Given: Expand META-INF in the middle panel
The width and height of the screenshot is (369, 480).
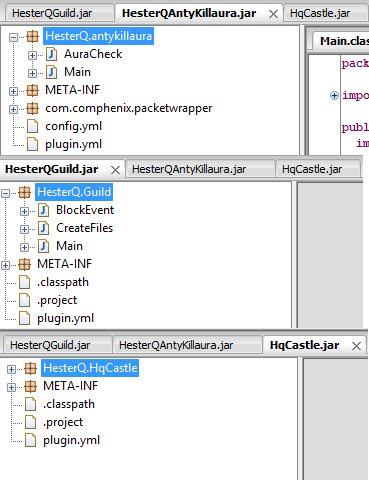Looking at the screenshot, I should (x=5, y=265).
